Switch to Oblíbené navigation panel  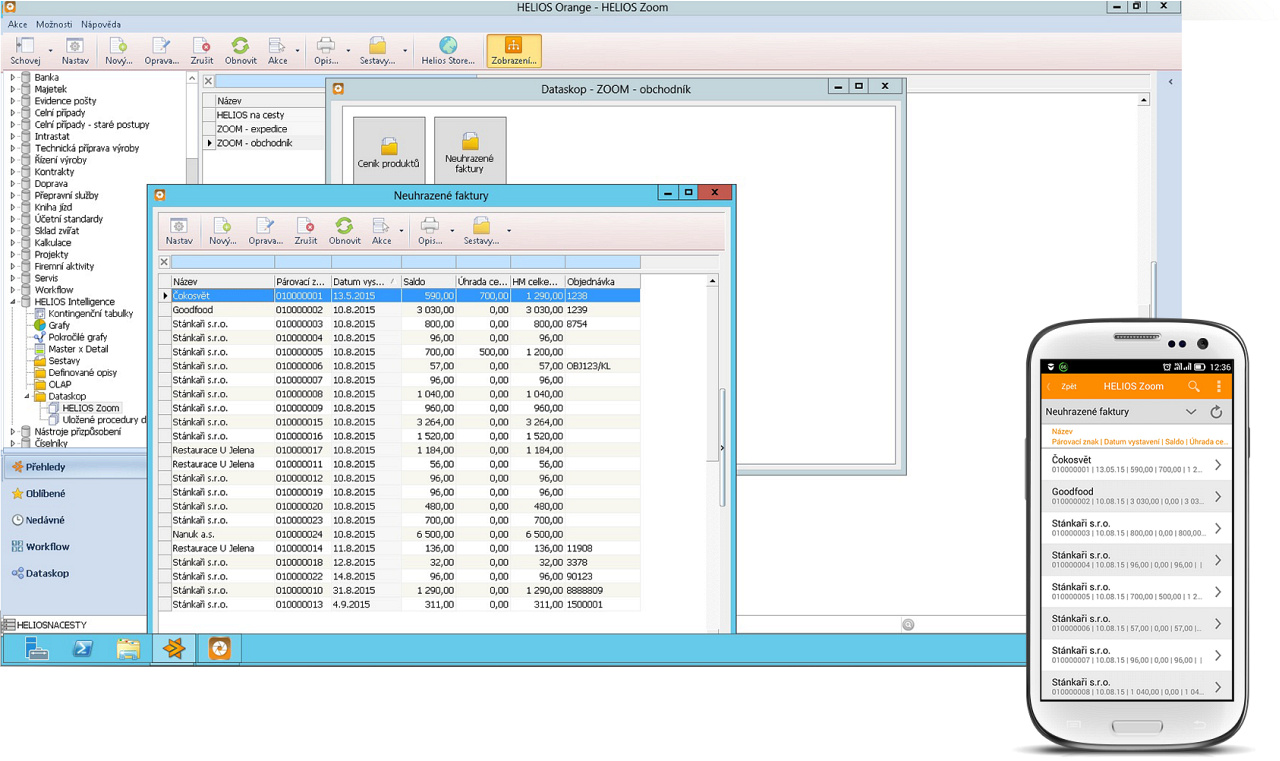(75, 494)
